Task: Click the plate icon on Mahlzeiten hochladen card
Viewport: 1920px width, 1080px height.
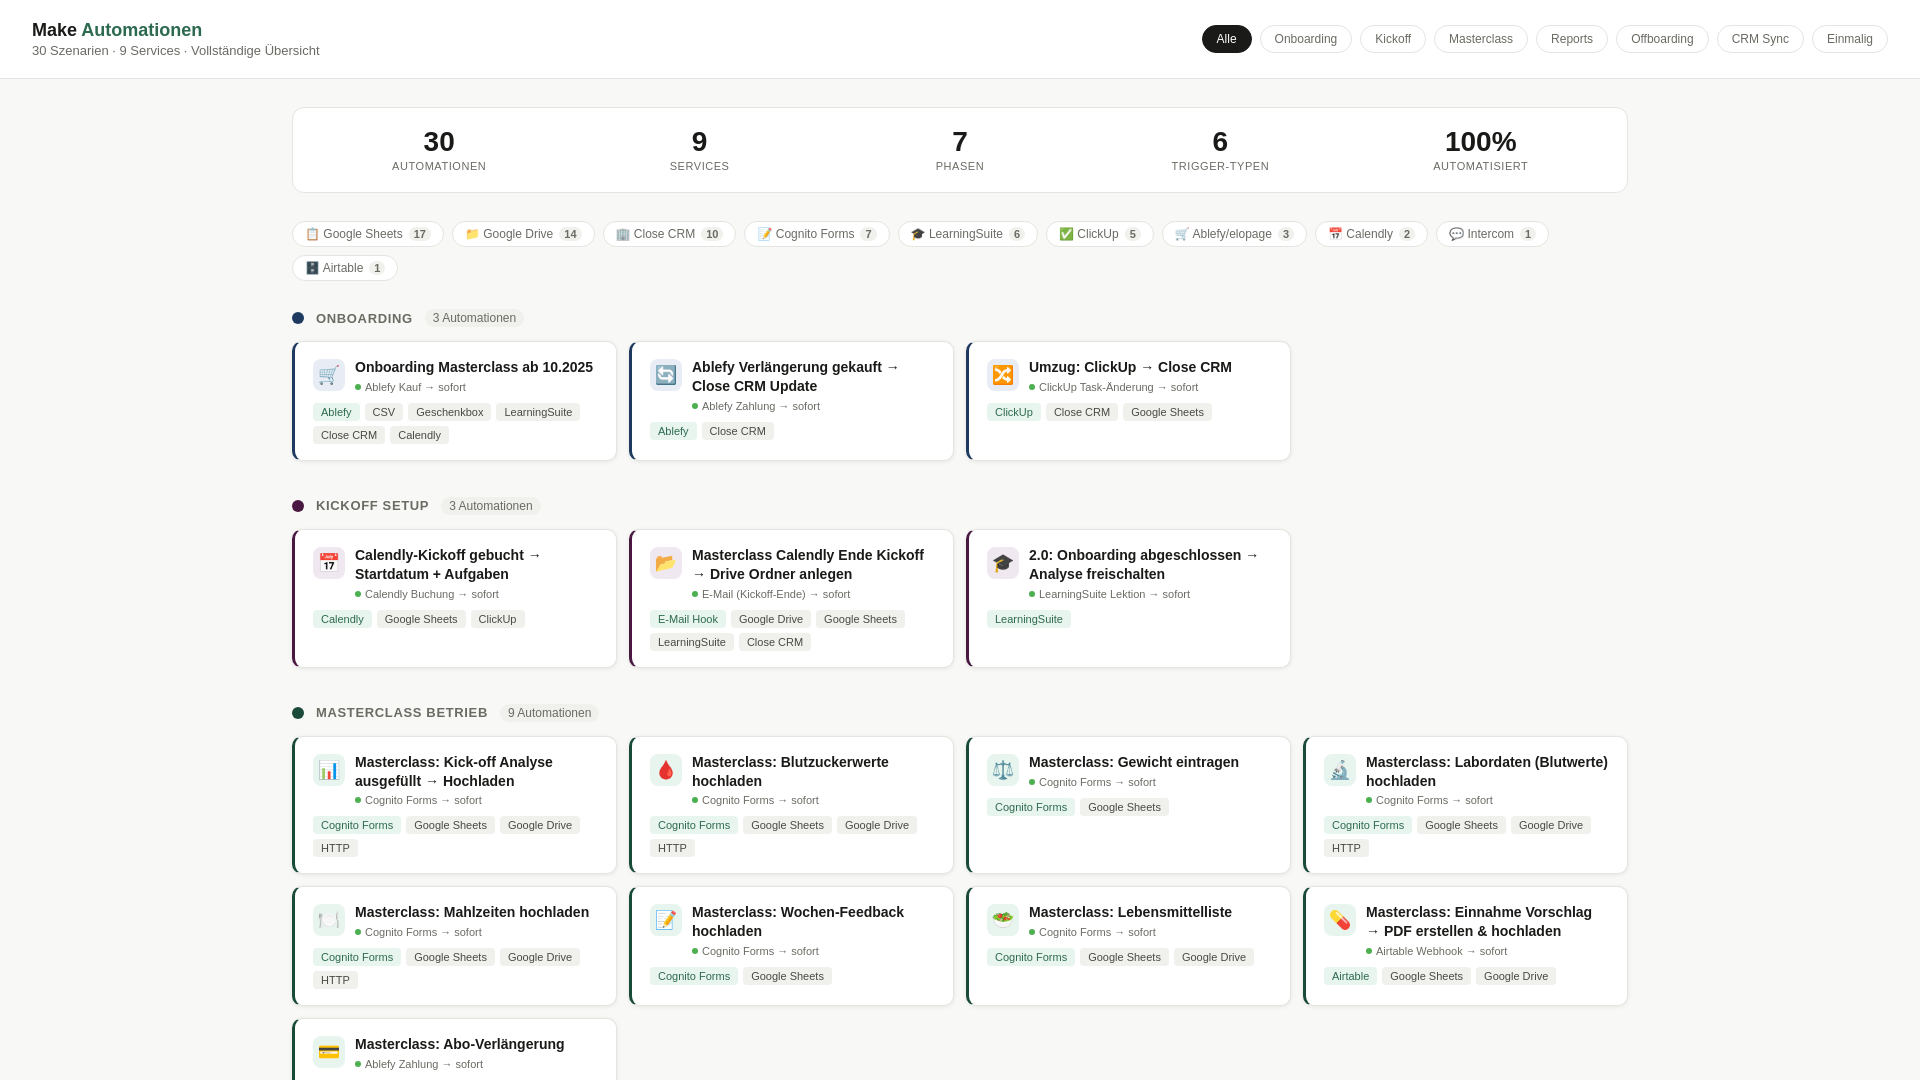Action: [x=329, y=920]
